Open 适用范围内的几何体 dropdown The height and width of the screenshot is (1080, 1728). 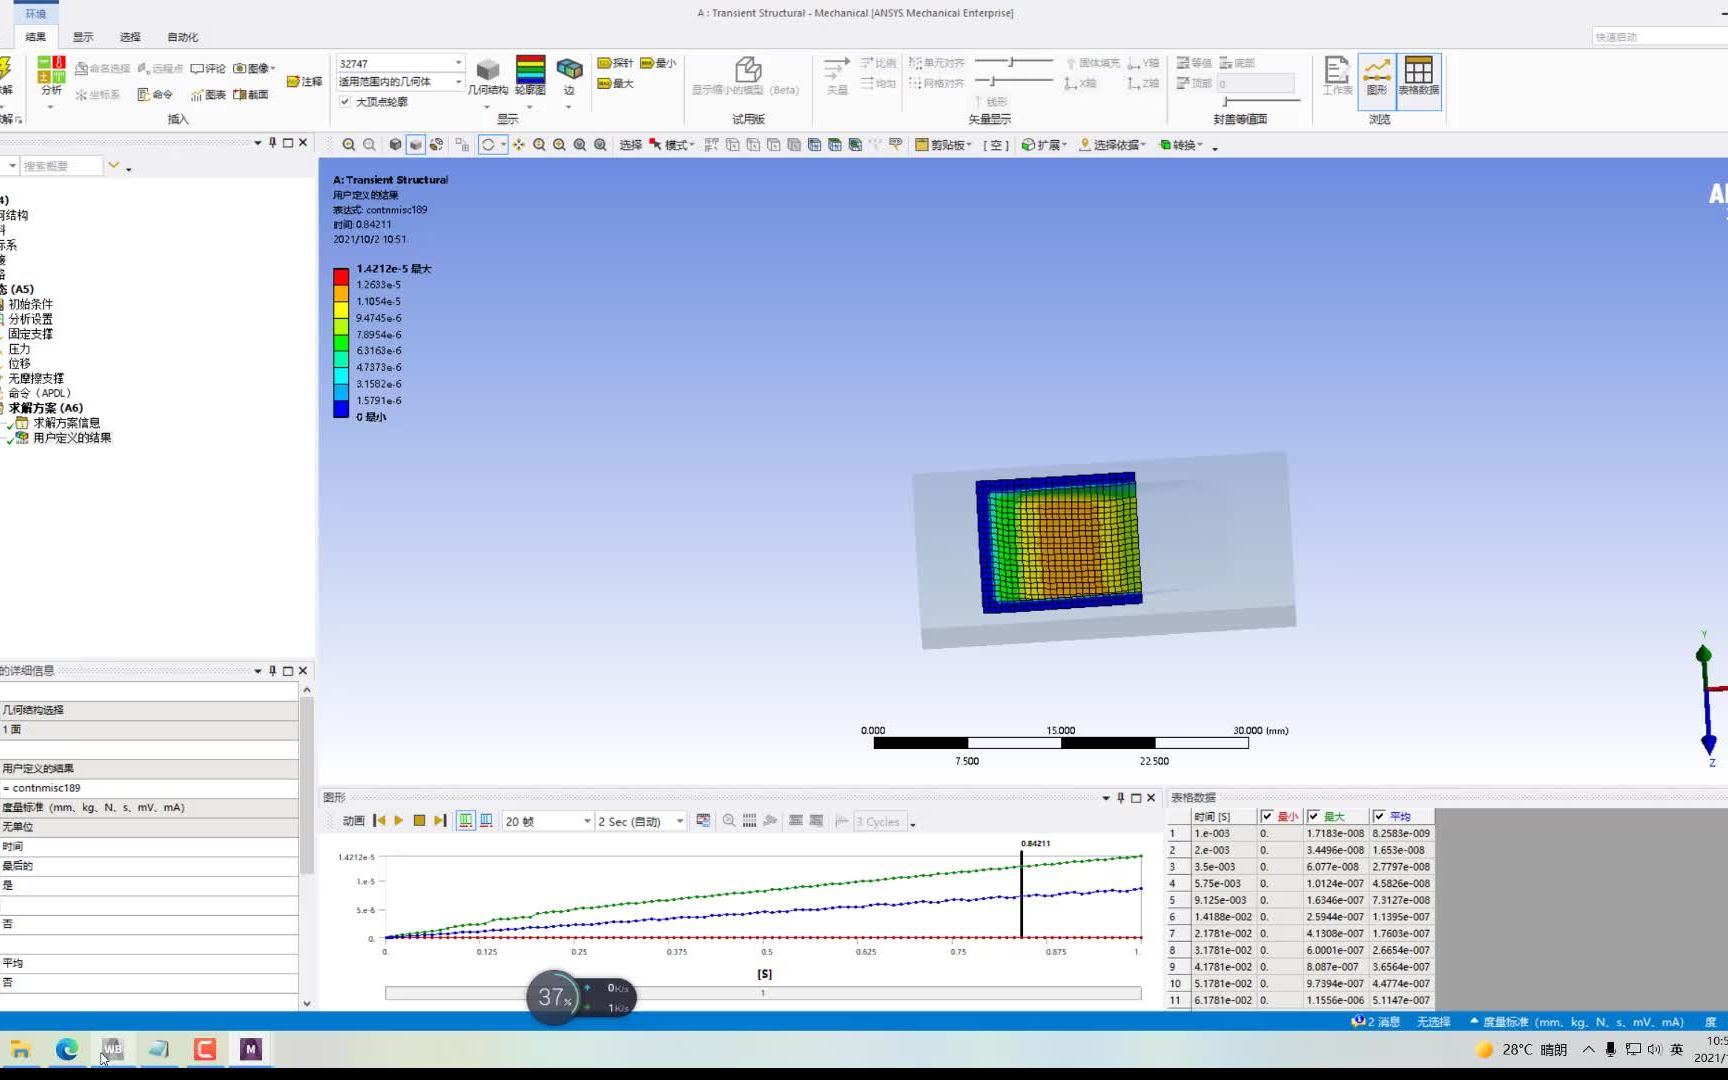tap(400, 82)
